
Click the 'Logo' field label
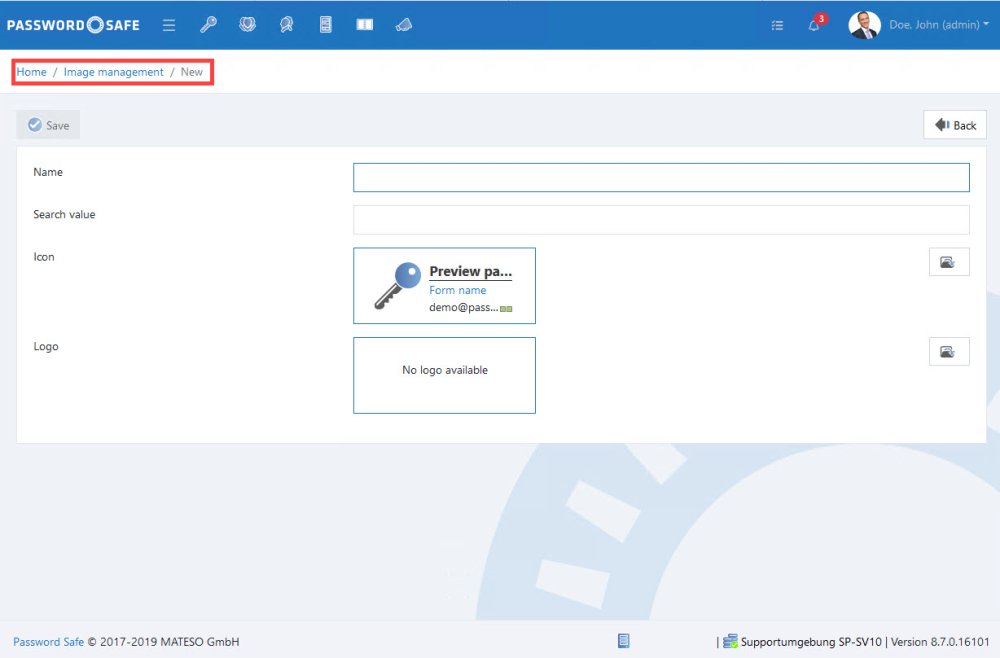(x=46, y=346)
